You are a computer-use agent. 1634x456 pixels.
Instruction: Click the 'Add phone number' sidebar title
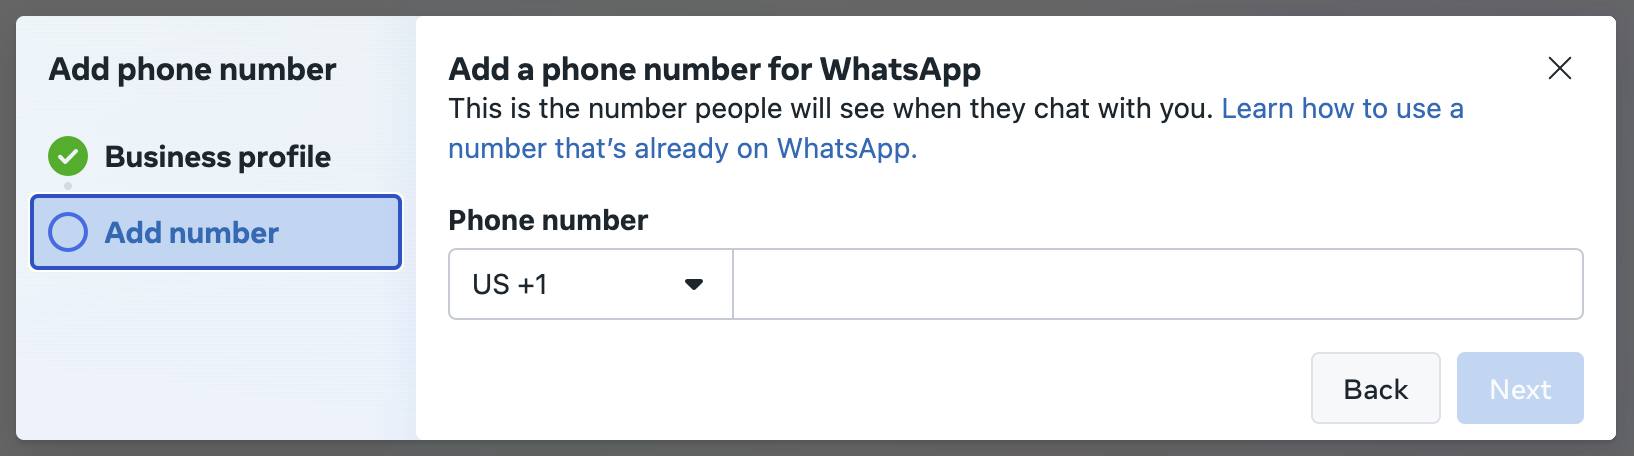pyautogui.click(x=192, y=69)
